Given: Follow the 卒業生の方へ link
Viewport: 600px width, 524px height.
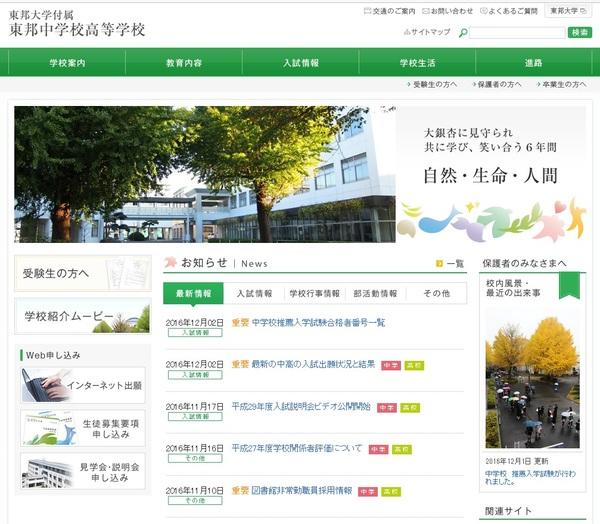Looking at the screenshot, I should point(560,85).
